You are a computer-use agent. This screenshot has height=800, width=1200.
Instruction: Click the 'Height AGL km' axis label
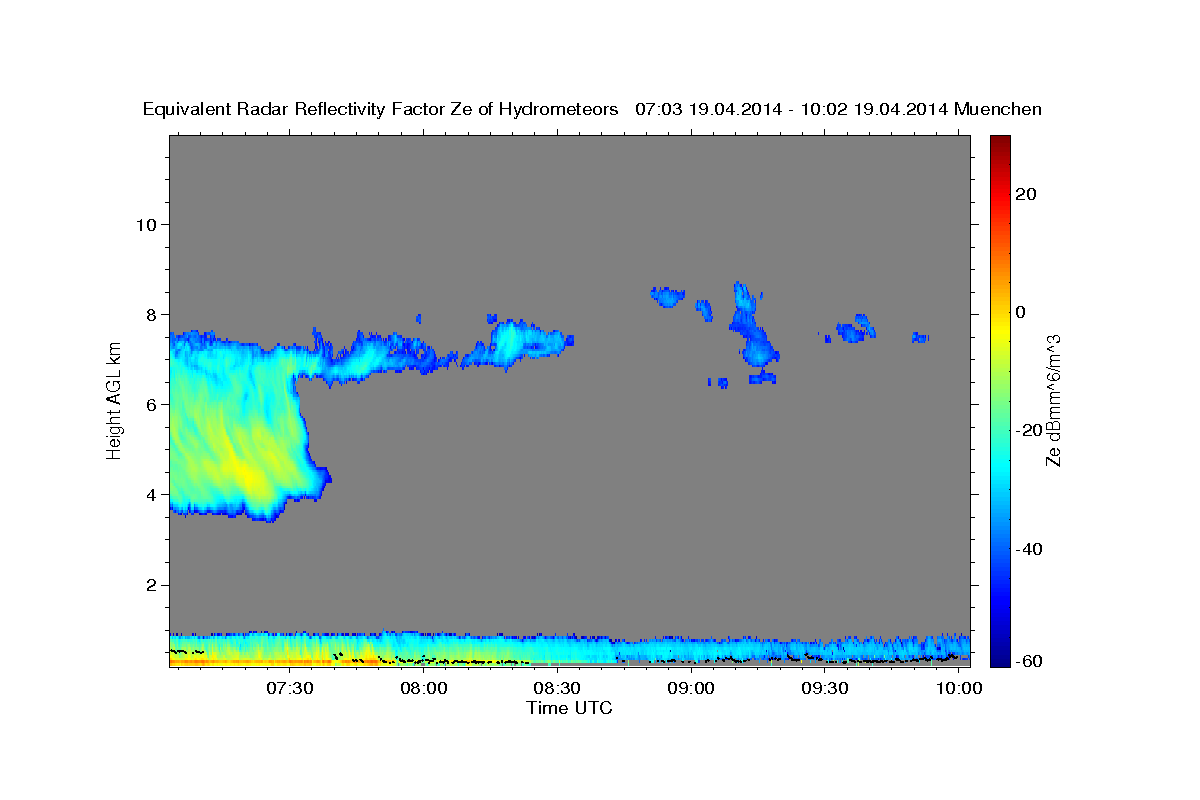click(114, 402)
